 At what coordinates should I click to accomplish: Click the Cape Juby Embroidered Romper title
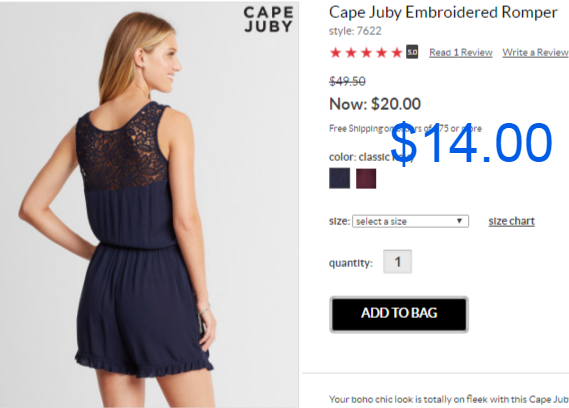443,13
